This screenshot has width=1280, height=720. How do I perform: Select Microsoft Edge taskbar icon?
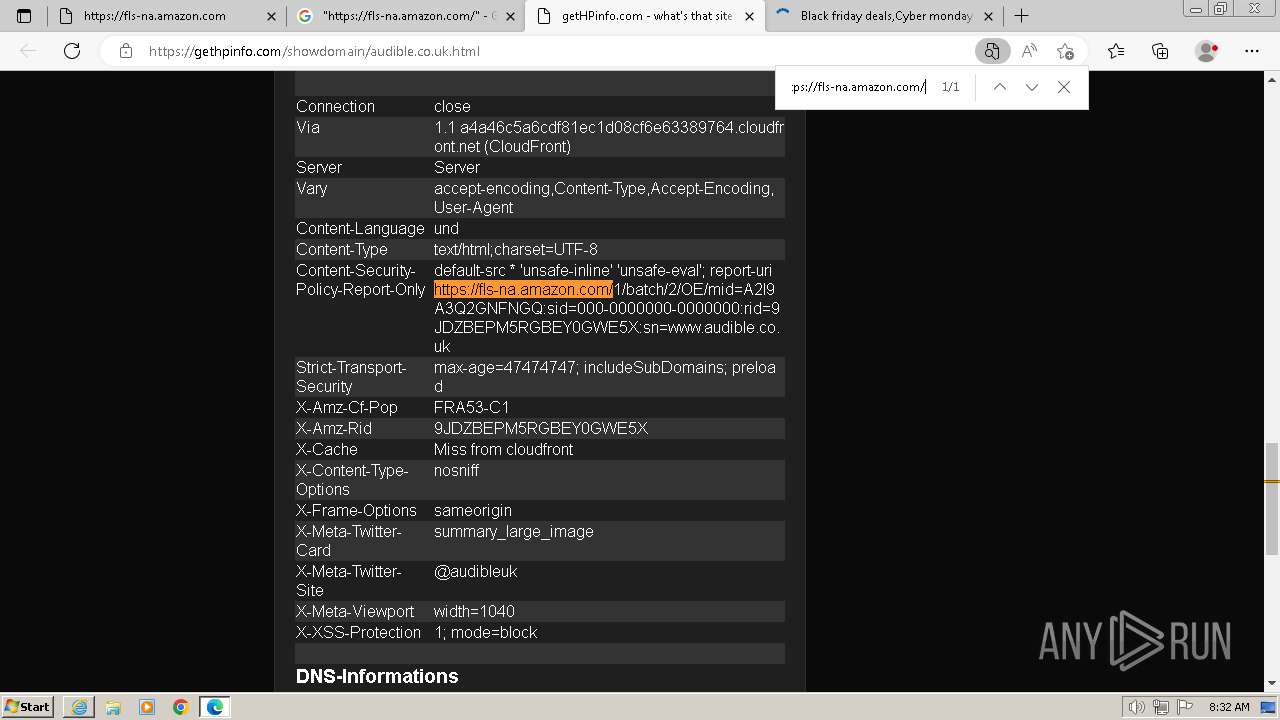tap(215, 707)
